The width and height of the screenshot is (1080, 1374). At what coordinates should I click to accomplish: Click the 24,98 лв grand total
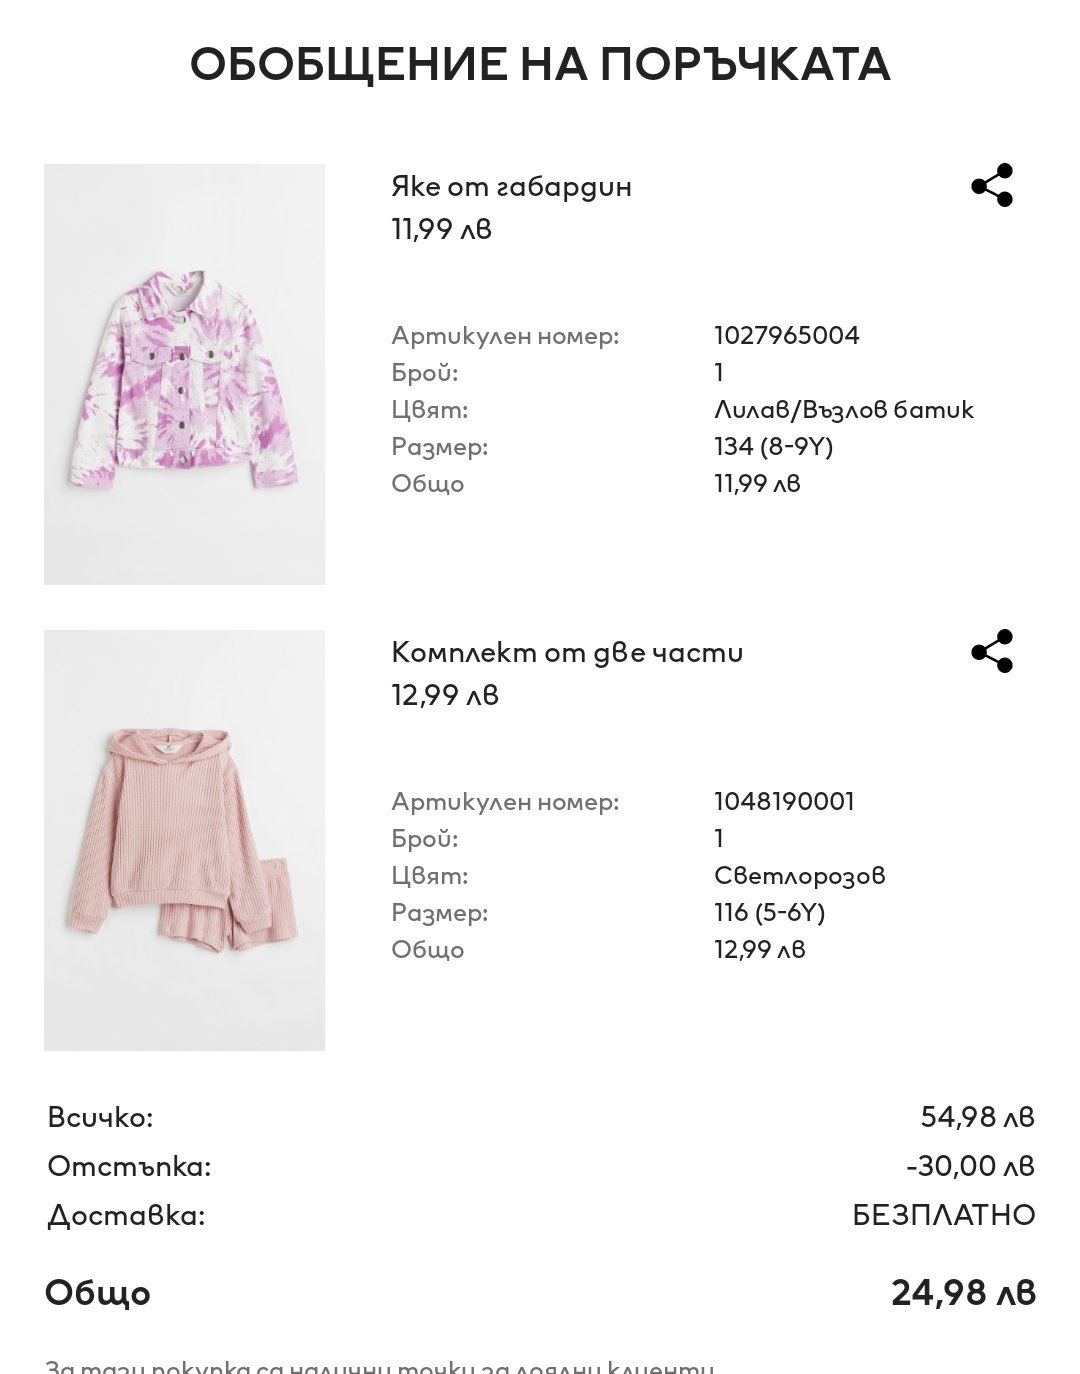click(963, 1293)
